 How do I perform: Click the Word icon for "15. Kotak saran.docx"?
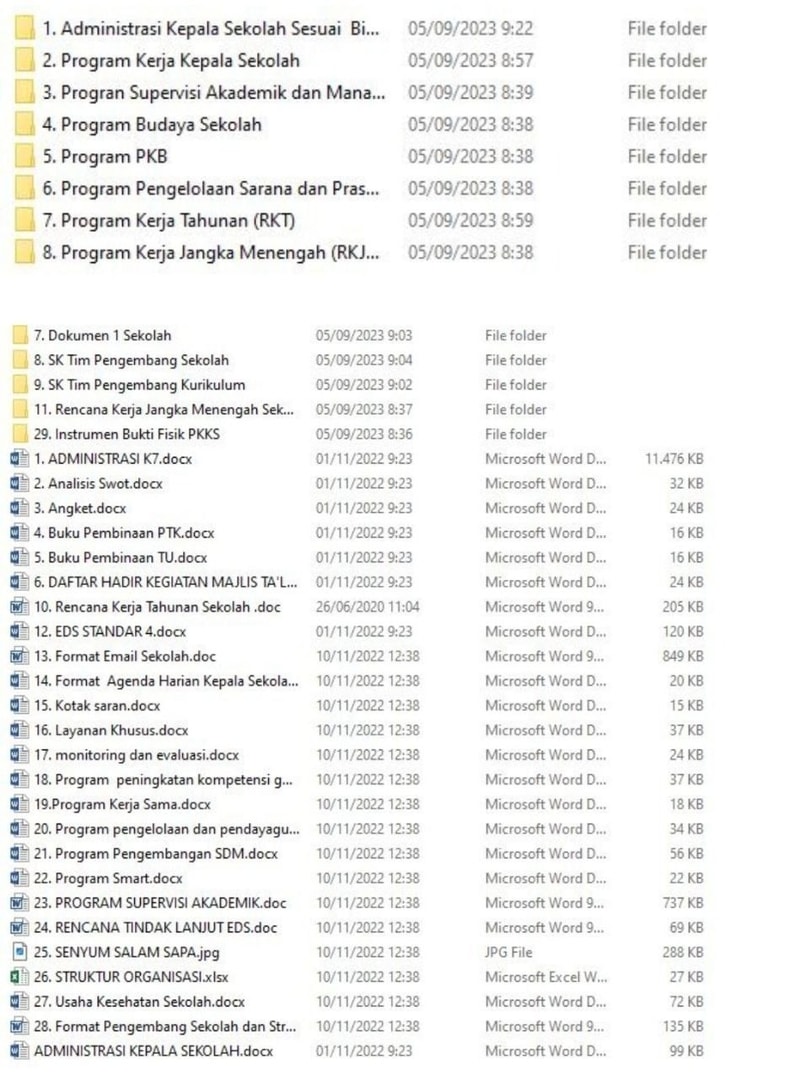[20, 706]
